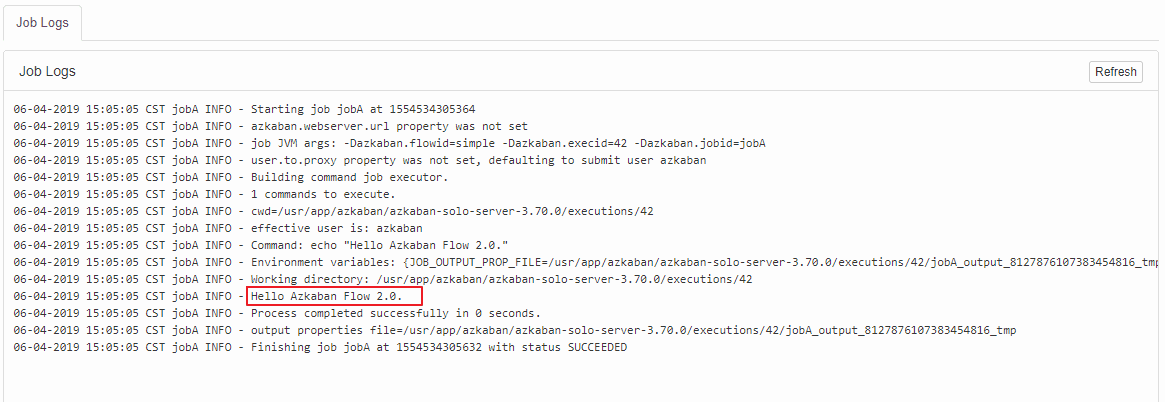The height and width of the screenshot is (402, 1165).
Task: Click the output properties file log line
Action: click(515, 331)
